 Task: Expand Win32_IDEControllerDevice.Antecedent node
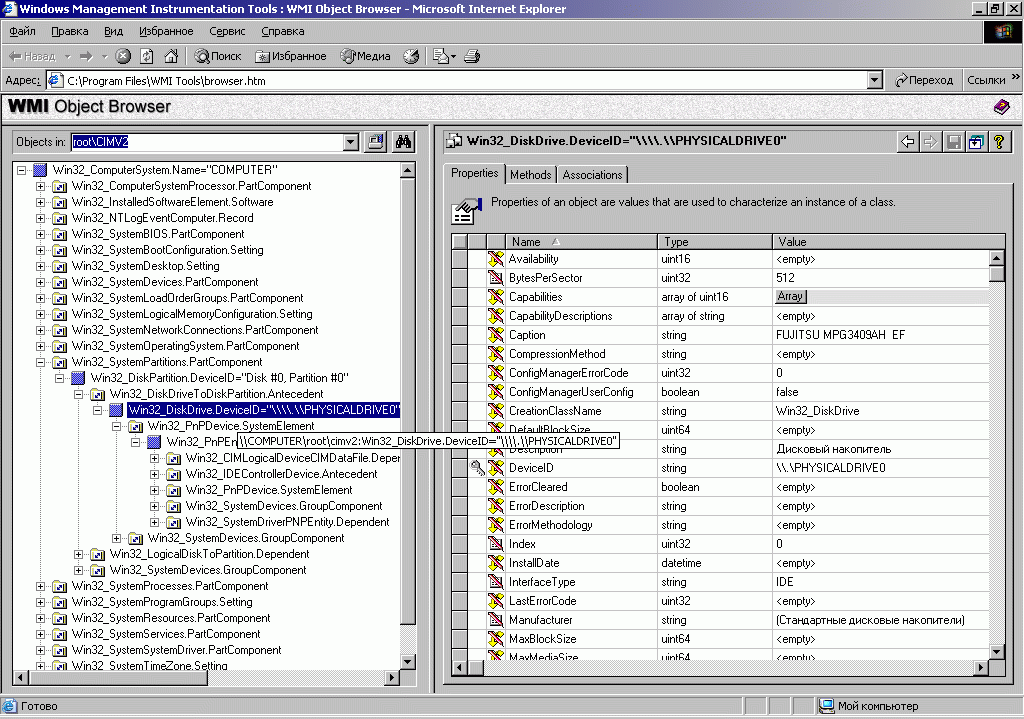155,474
